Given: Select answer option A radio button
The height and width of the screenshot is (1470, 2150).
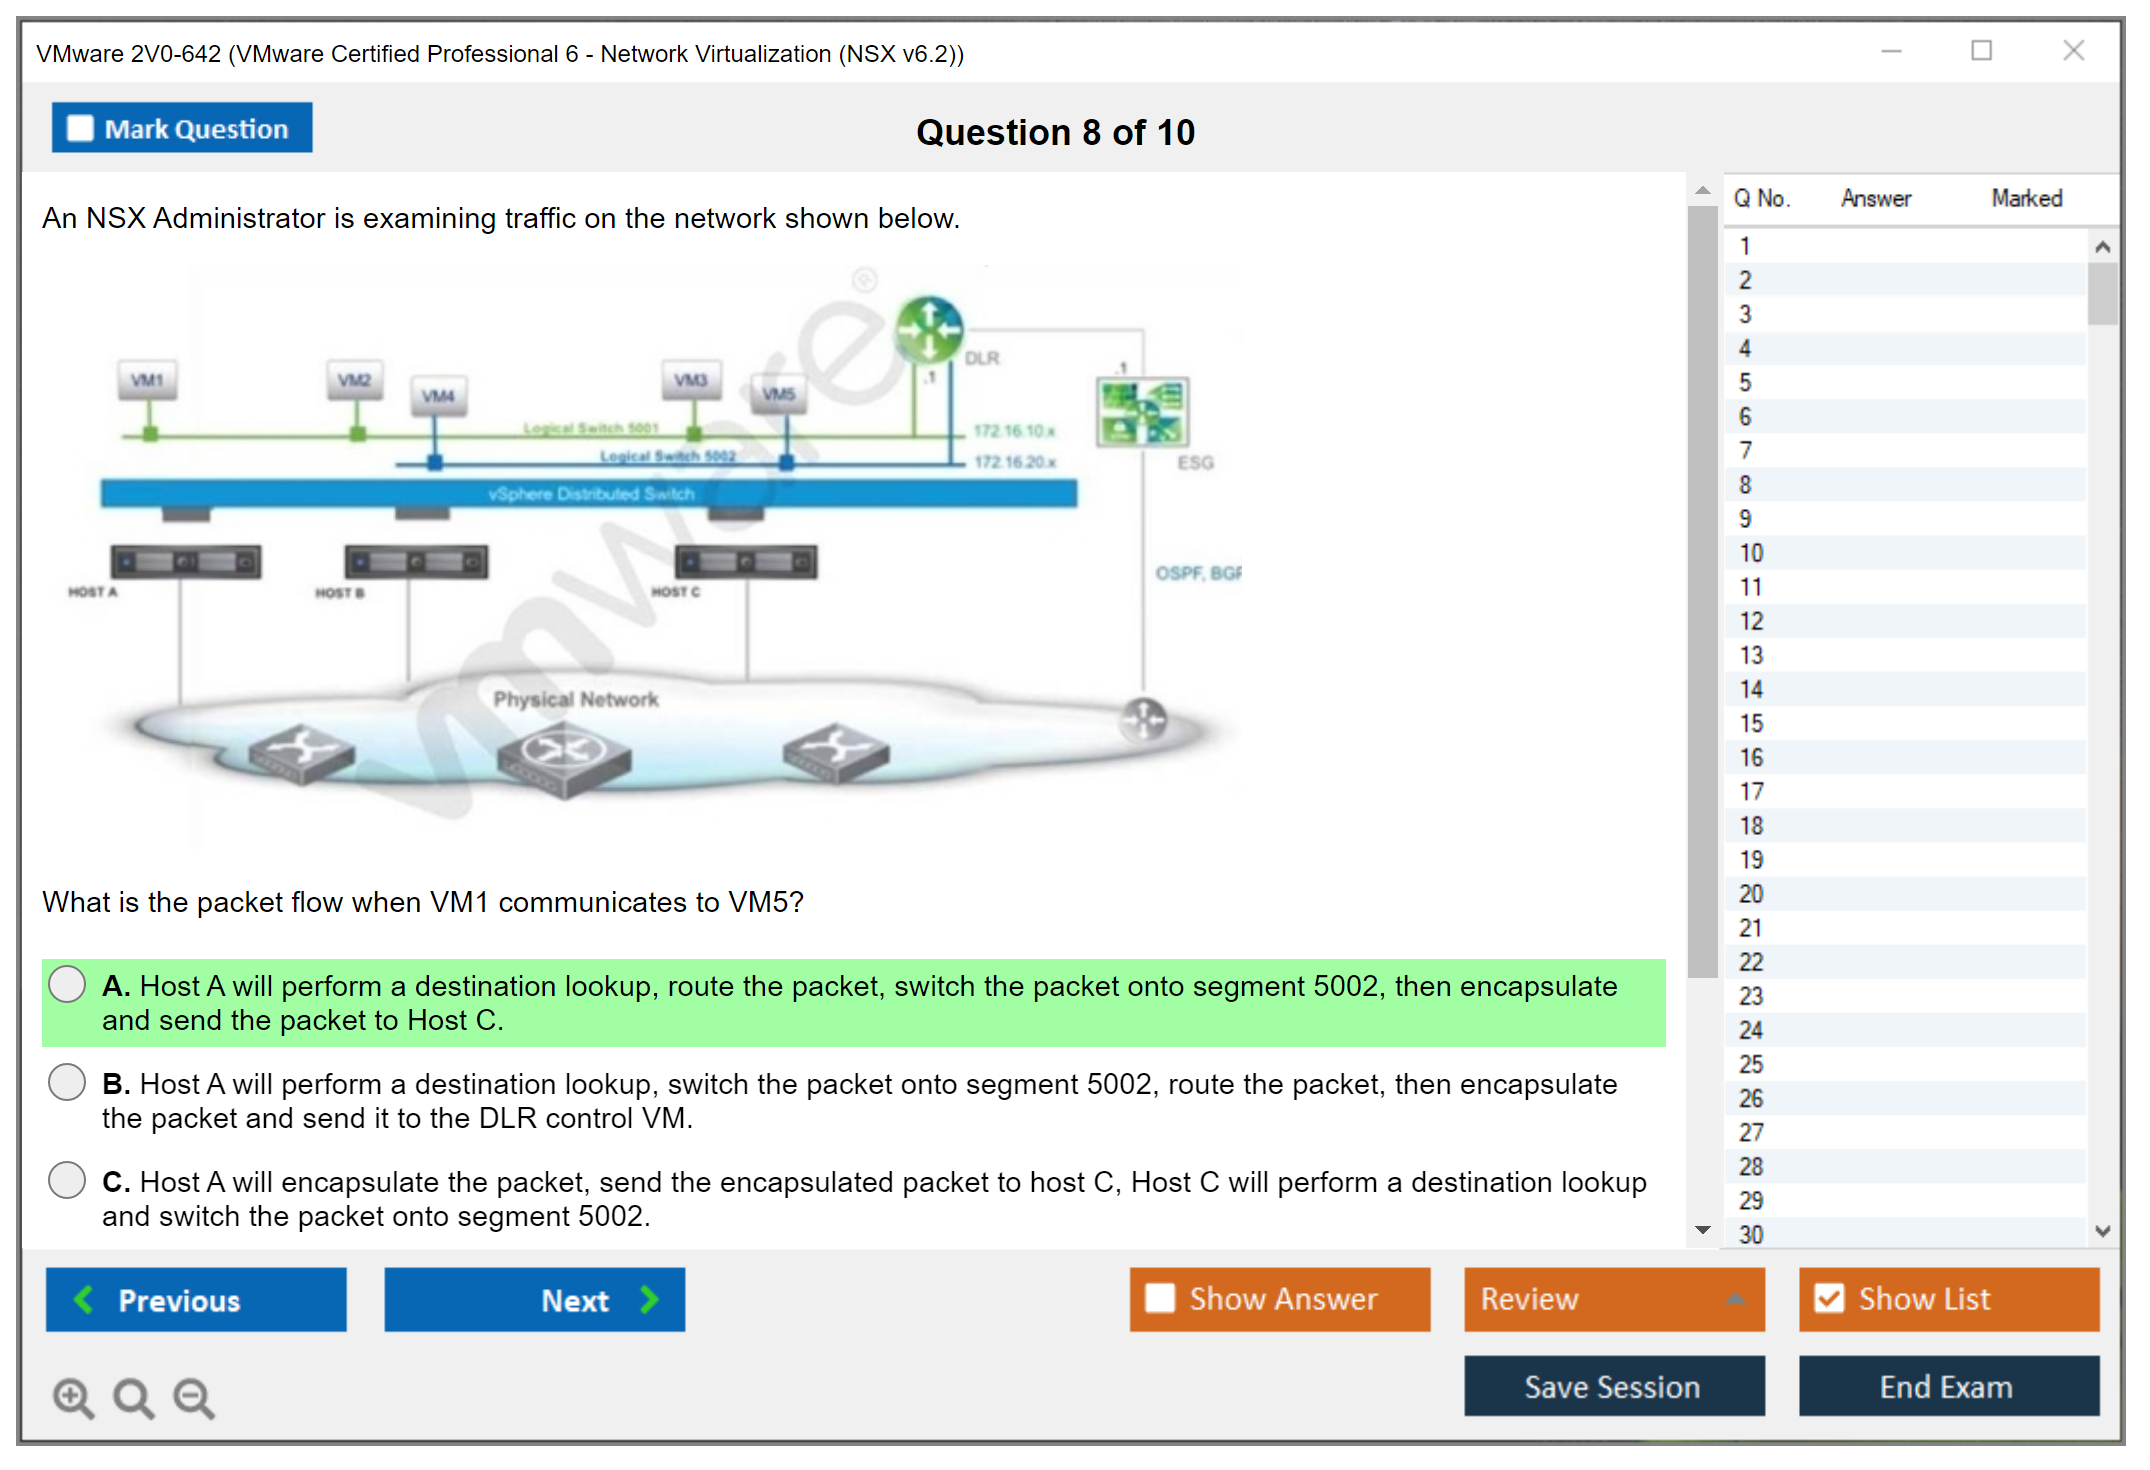Looking at the screenshot, I should tap(67, 984).
